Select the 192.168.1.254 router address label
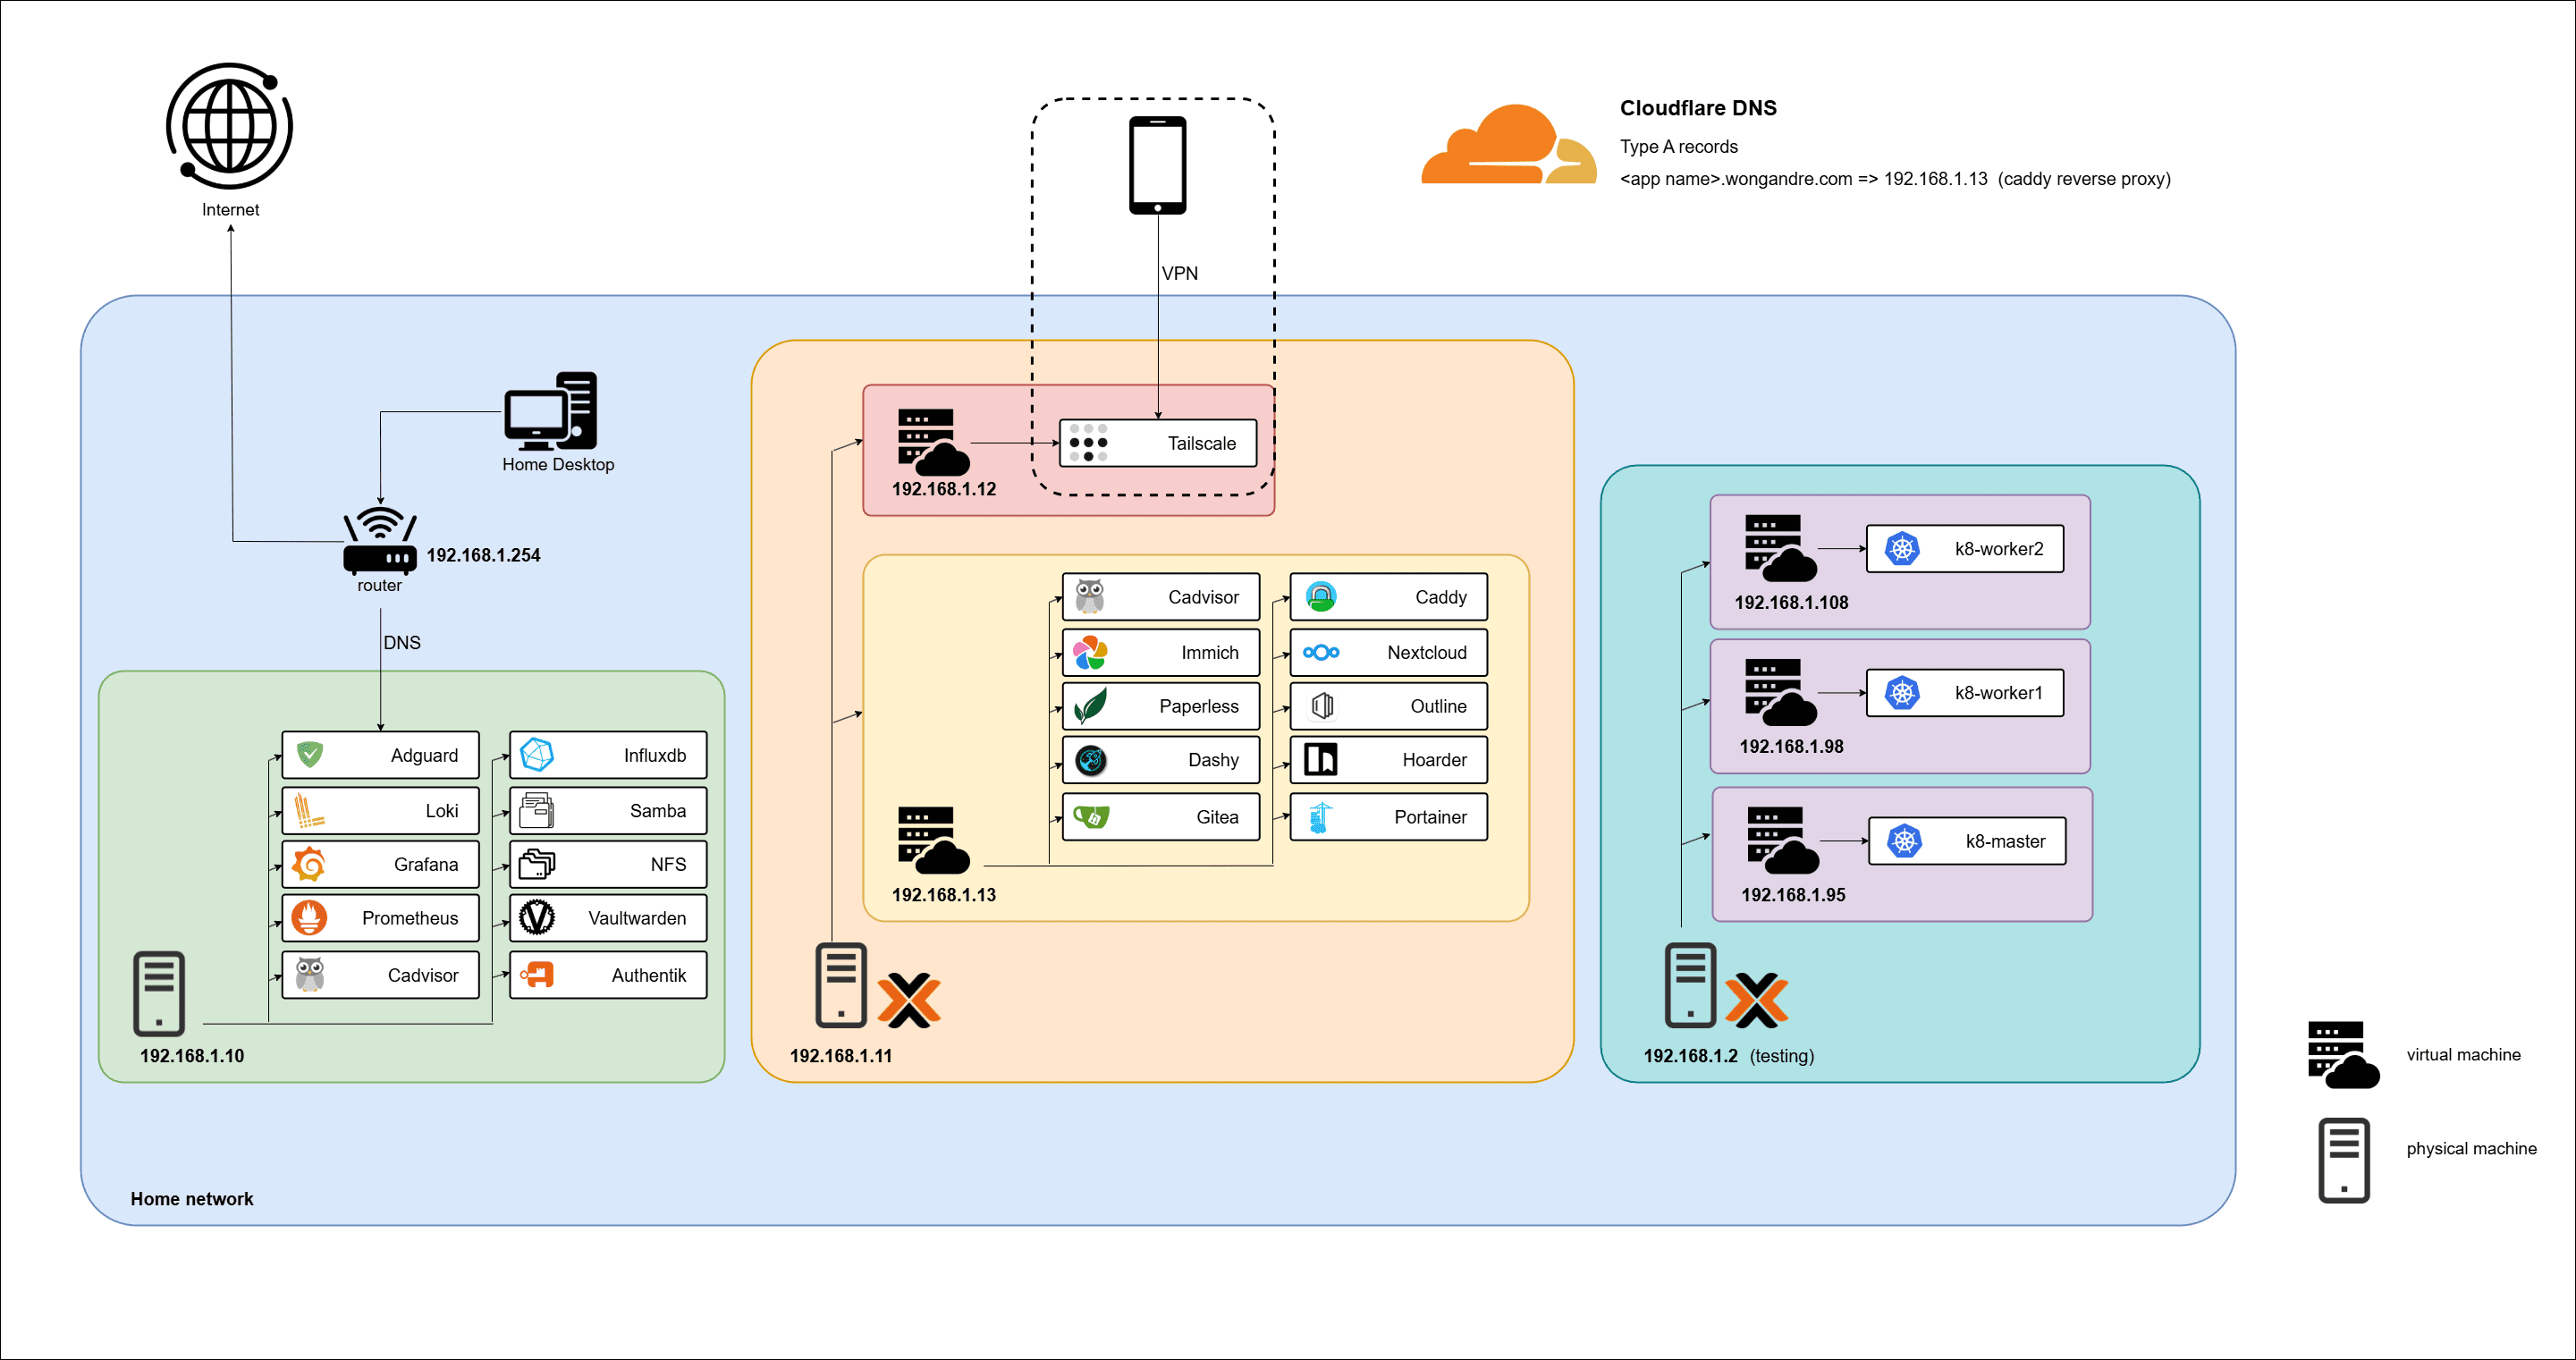The image size is (2576, 1360). [483, 555]
